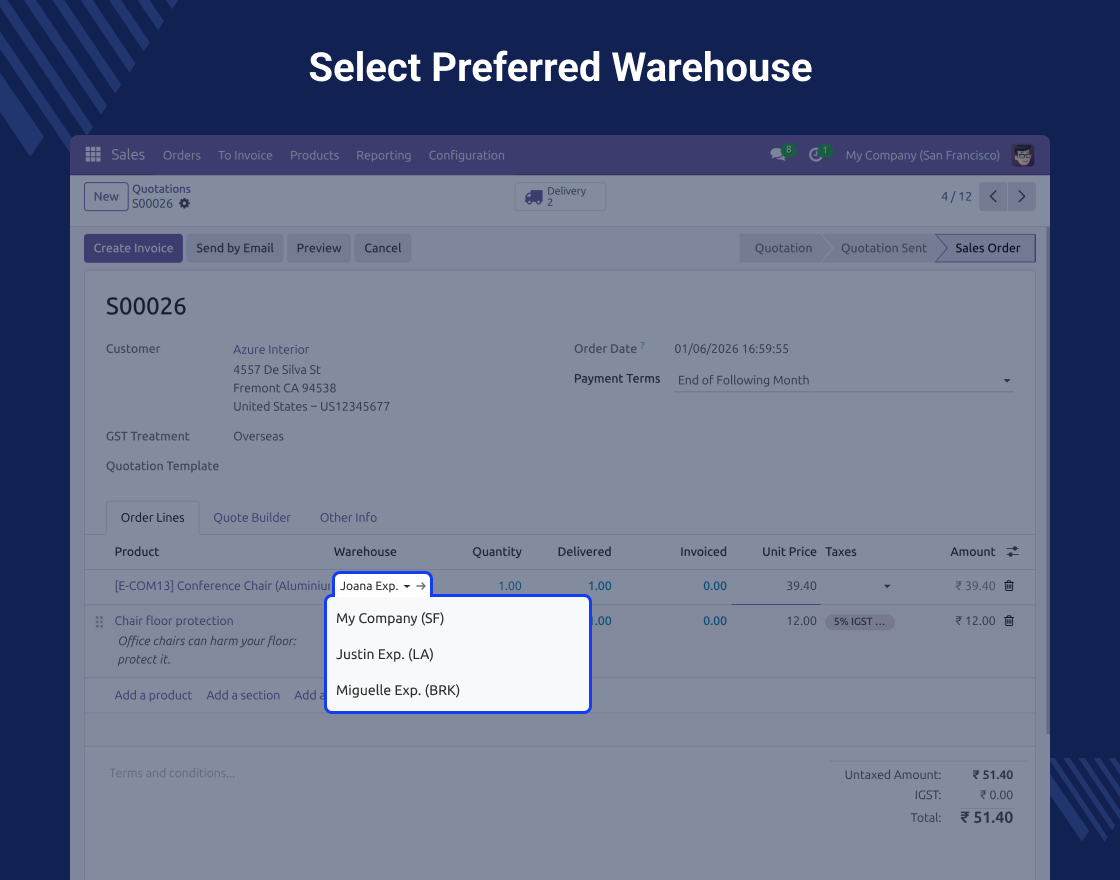Open warehouse record arrow beside Joana Exp.

click(421, 586)
